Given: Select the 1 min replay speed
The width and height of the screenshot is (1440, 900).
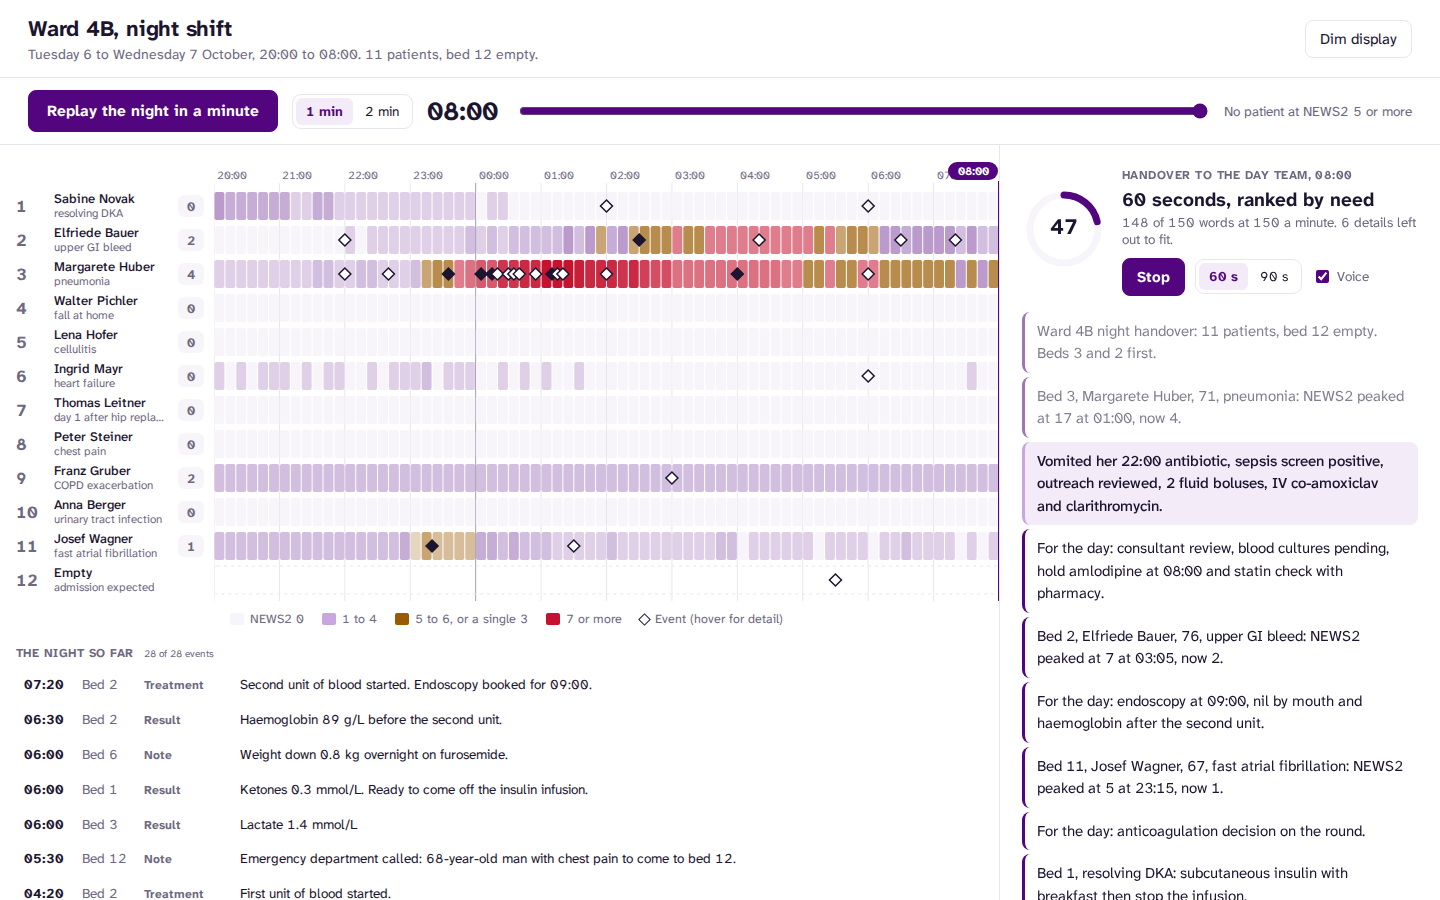Looking at the screenshot, I should pos(324,112).
